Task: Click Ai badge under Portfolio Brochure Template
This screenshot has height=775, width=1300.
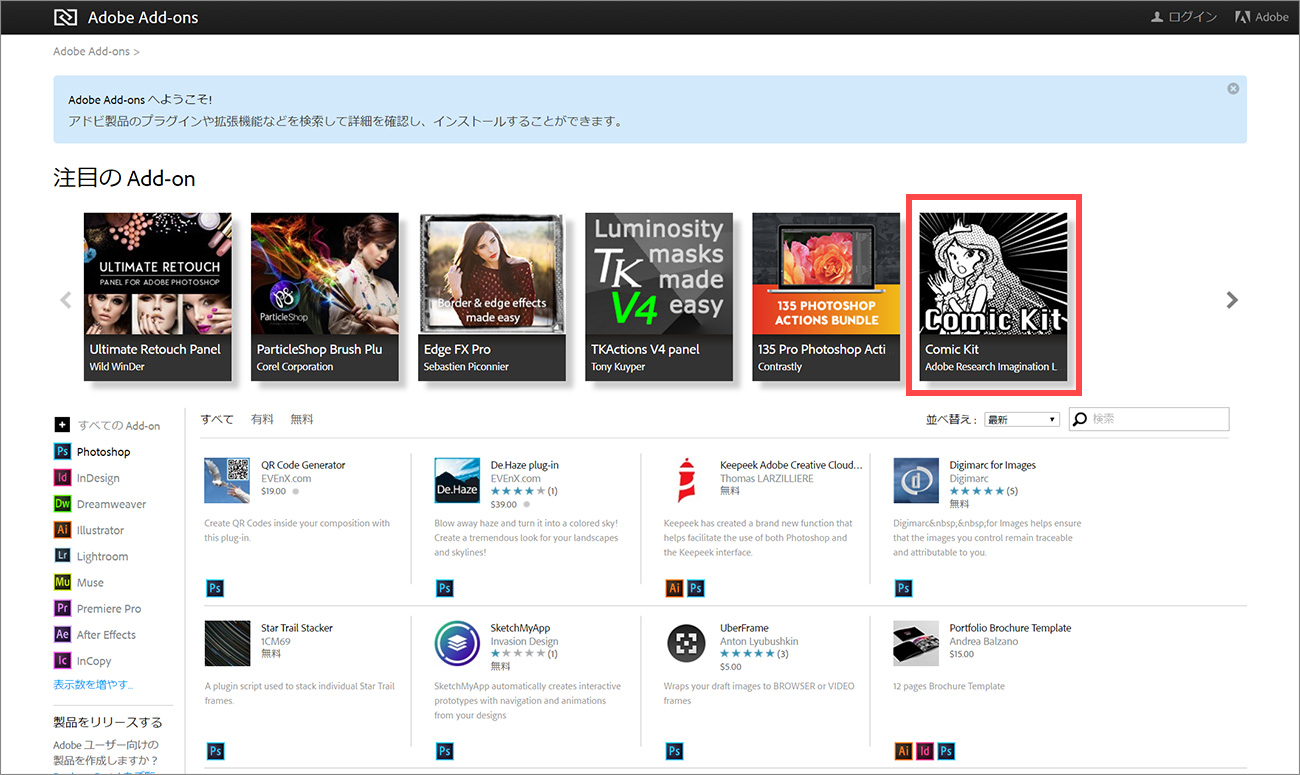Action: pyautogui.click(x=903, y=751)
